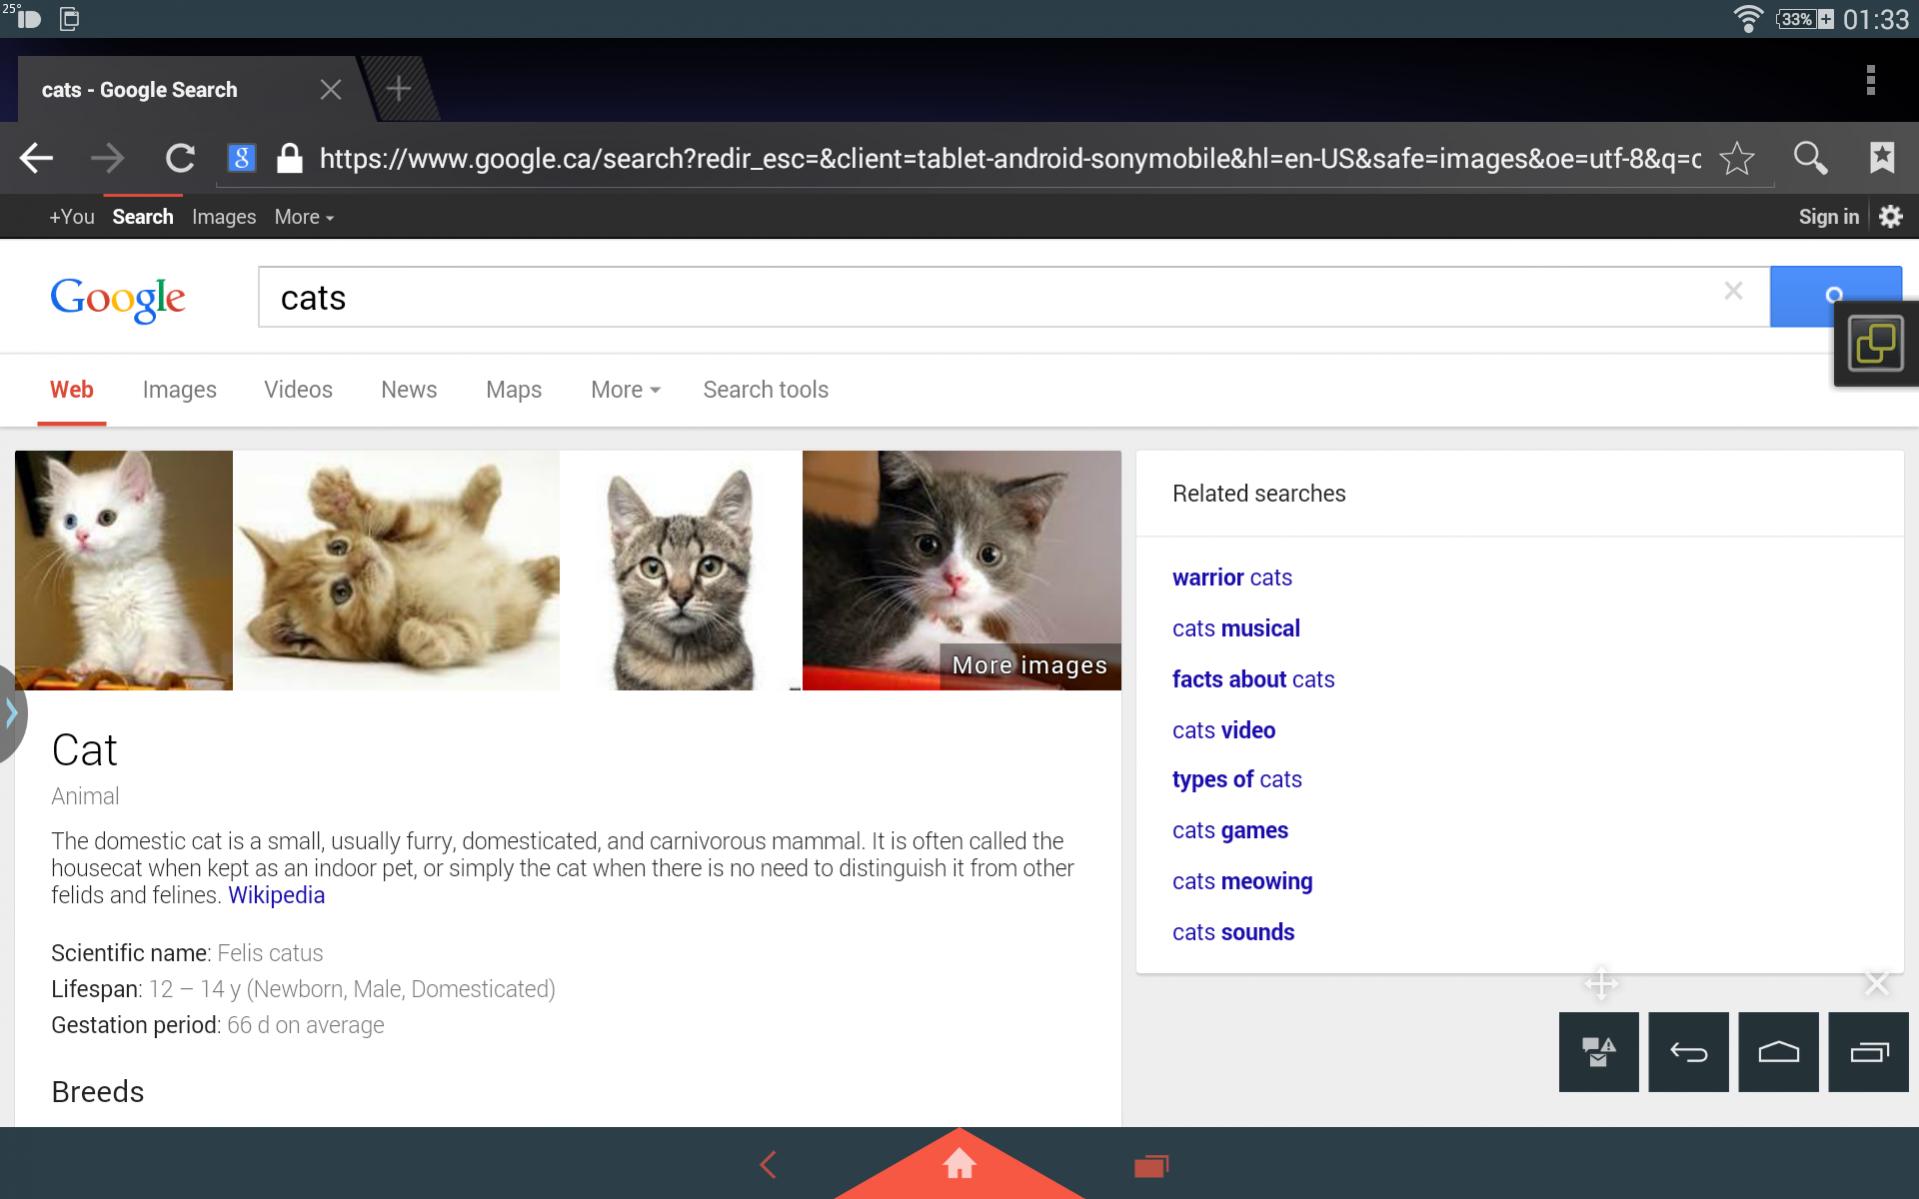The image size is (1919, 1199).
Task: Open a new browser tab
Action: coord(399,89)
